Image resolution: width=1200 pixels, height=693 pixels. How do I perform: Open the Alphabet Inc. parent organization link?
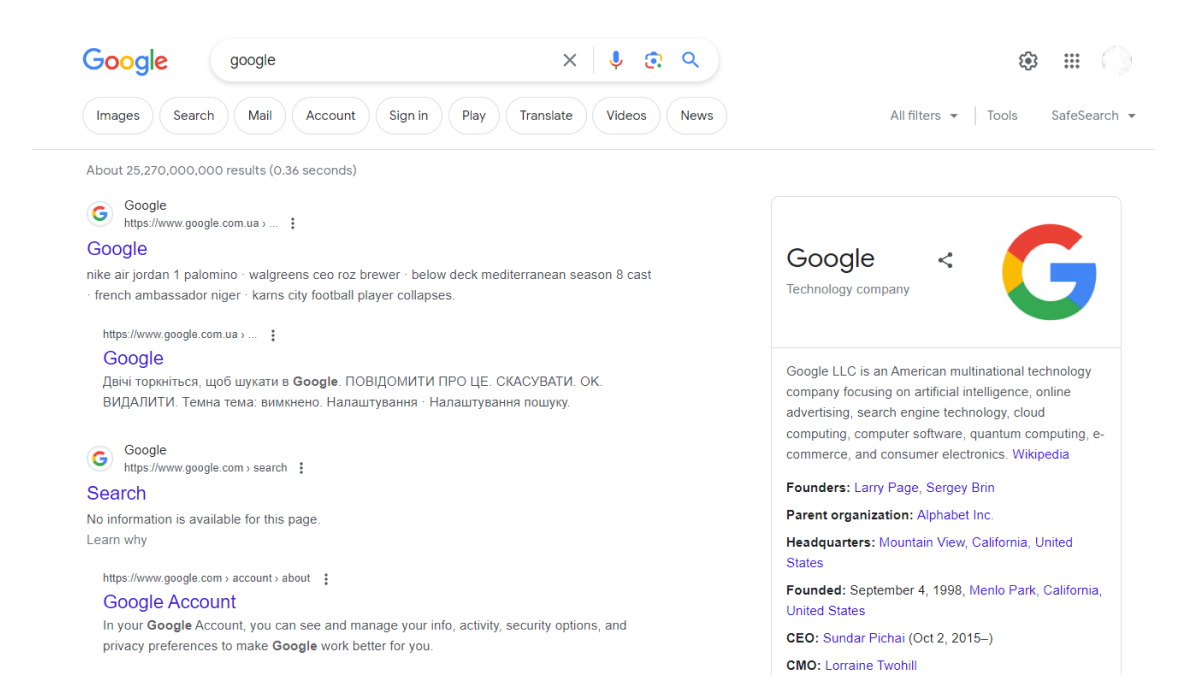(955, 515)
